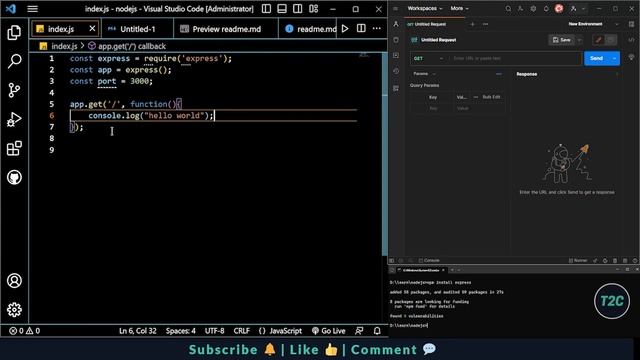Open the Workspaces dropdown in Postman

point(424,8)
